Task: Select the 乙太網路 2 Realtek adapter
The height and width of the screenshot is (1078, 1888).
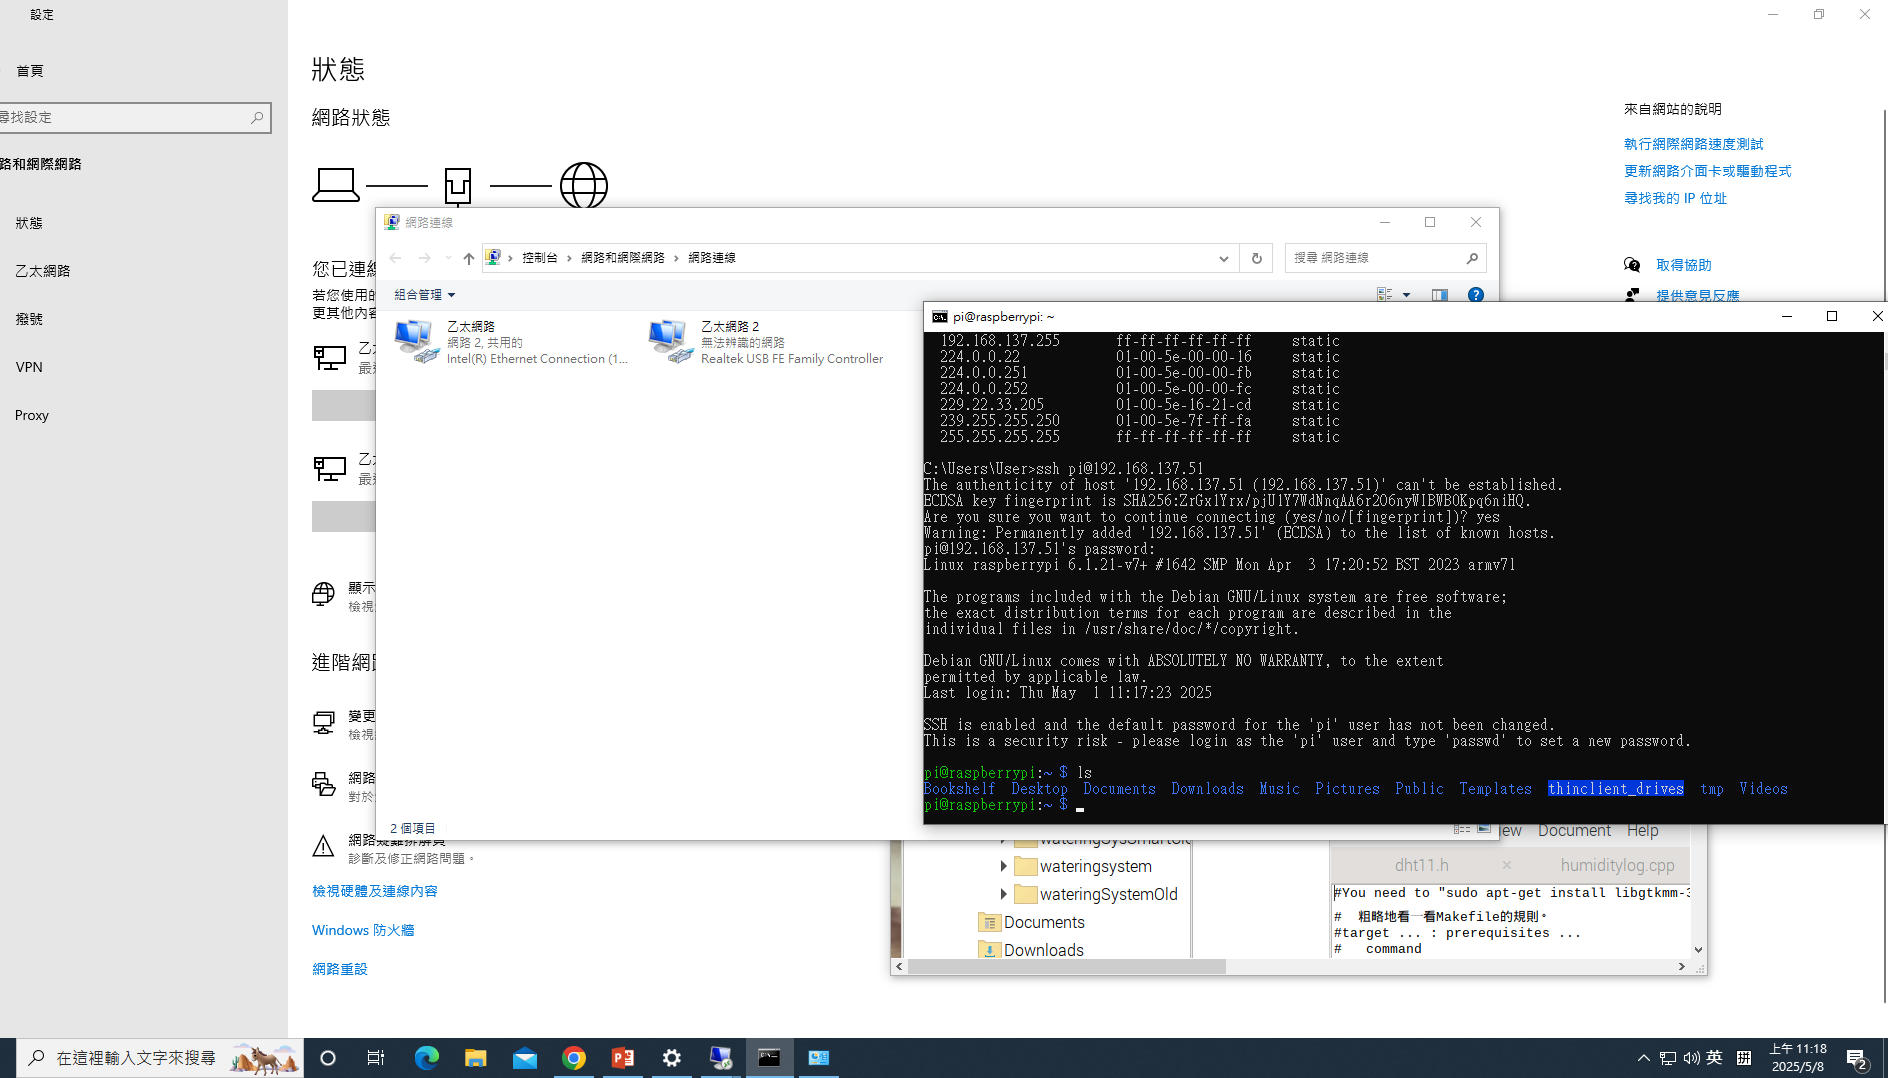Action: 766,342
